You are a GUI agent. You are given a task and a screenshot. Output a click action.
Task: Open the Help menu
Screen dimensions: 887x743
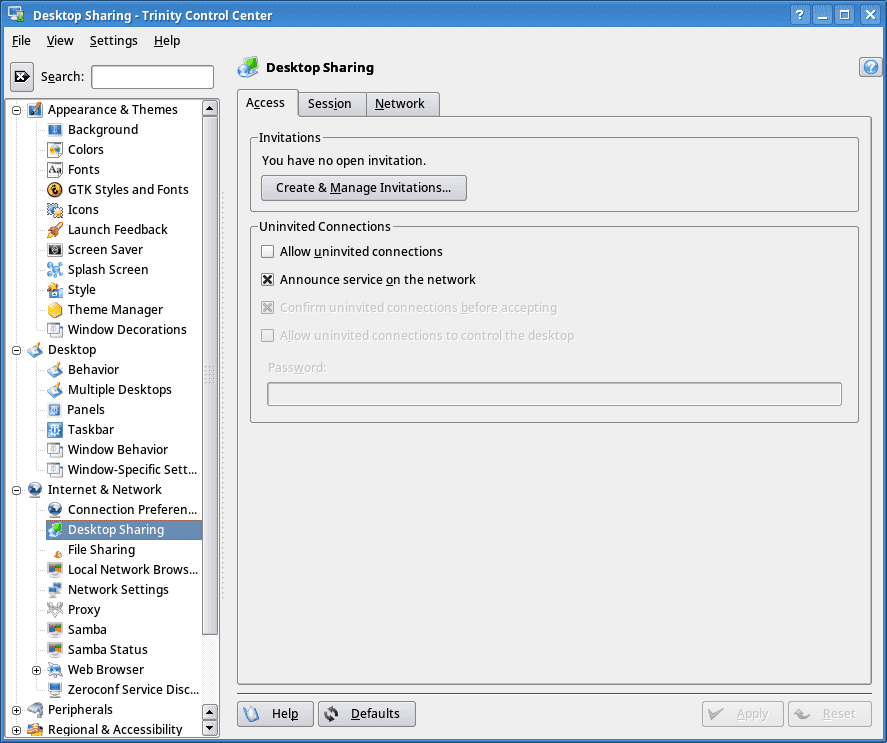pos(167,41)
